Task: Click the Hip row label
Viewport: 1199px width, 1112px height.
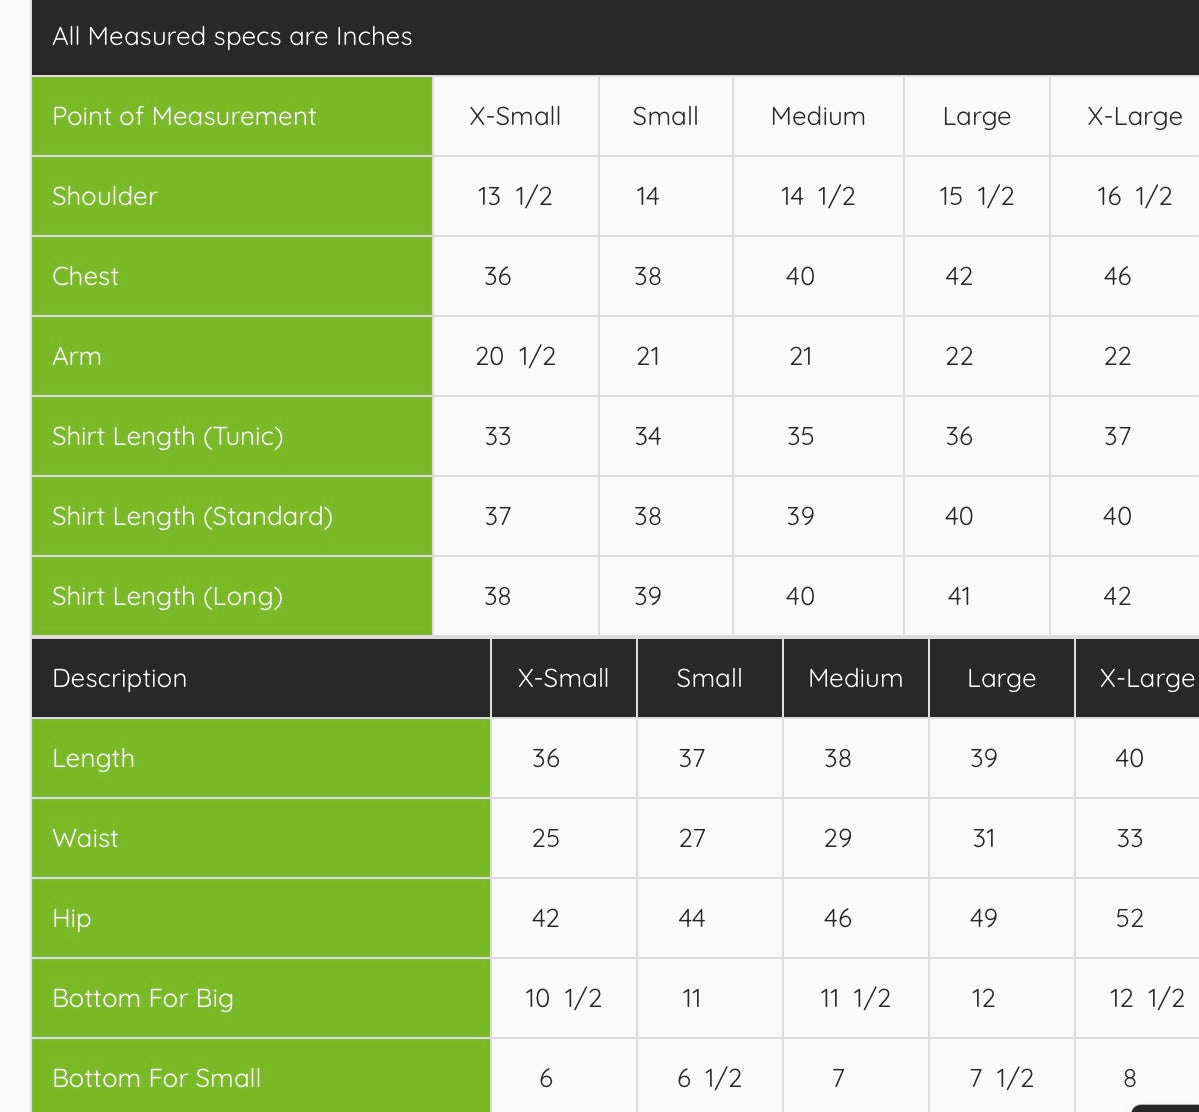Action: click(x=72, y=919)
